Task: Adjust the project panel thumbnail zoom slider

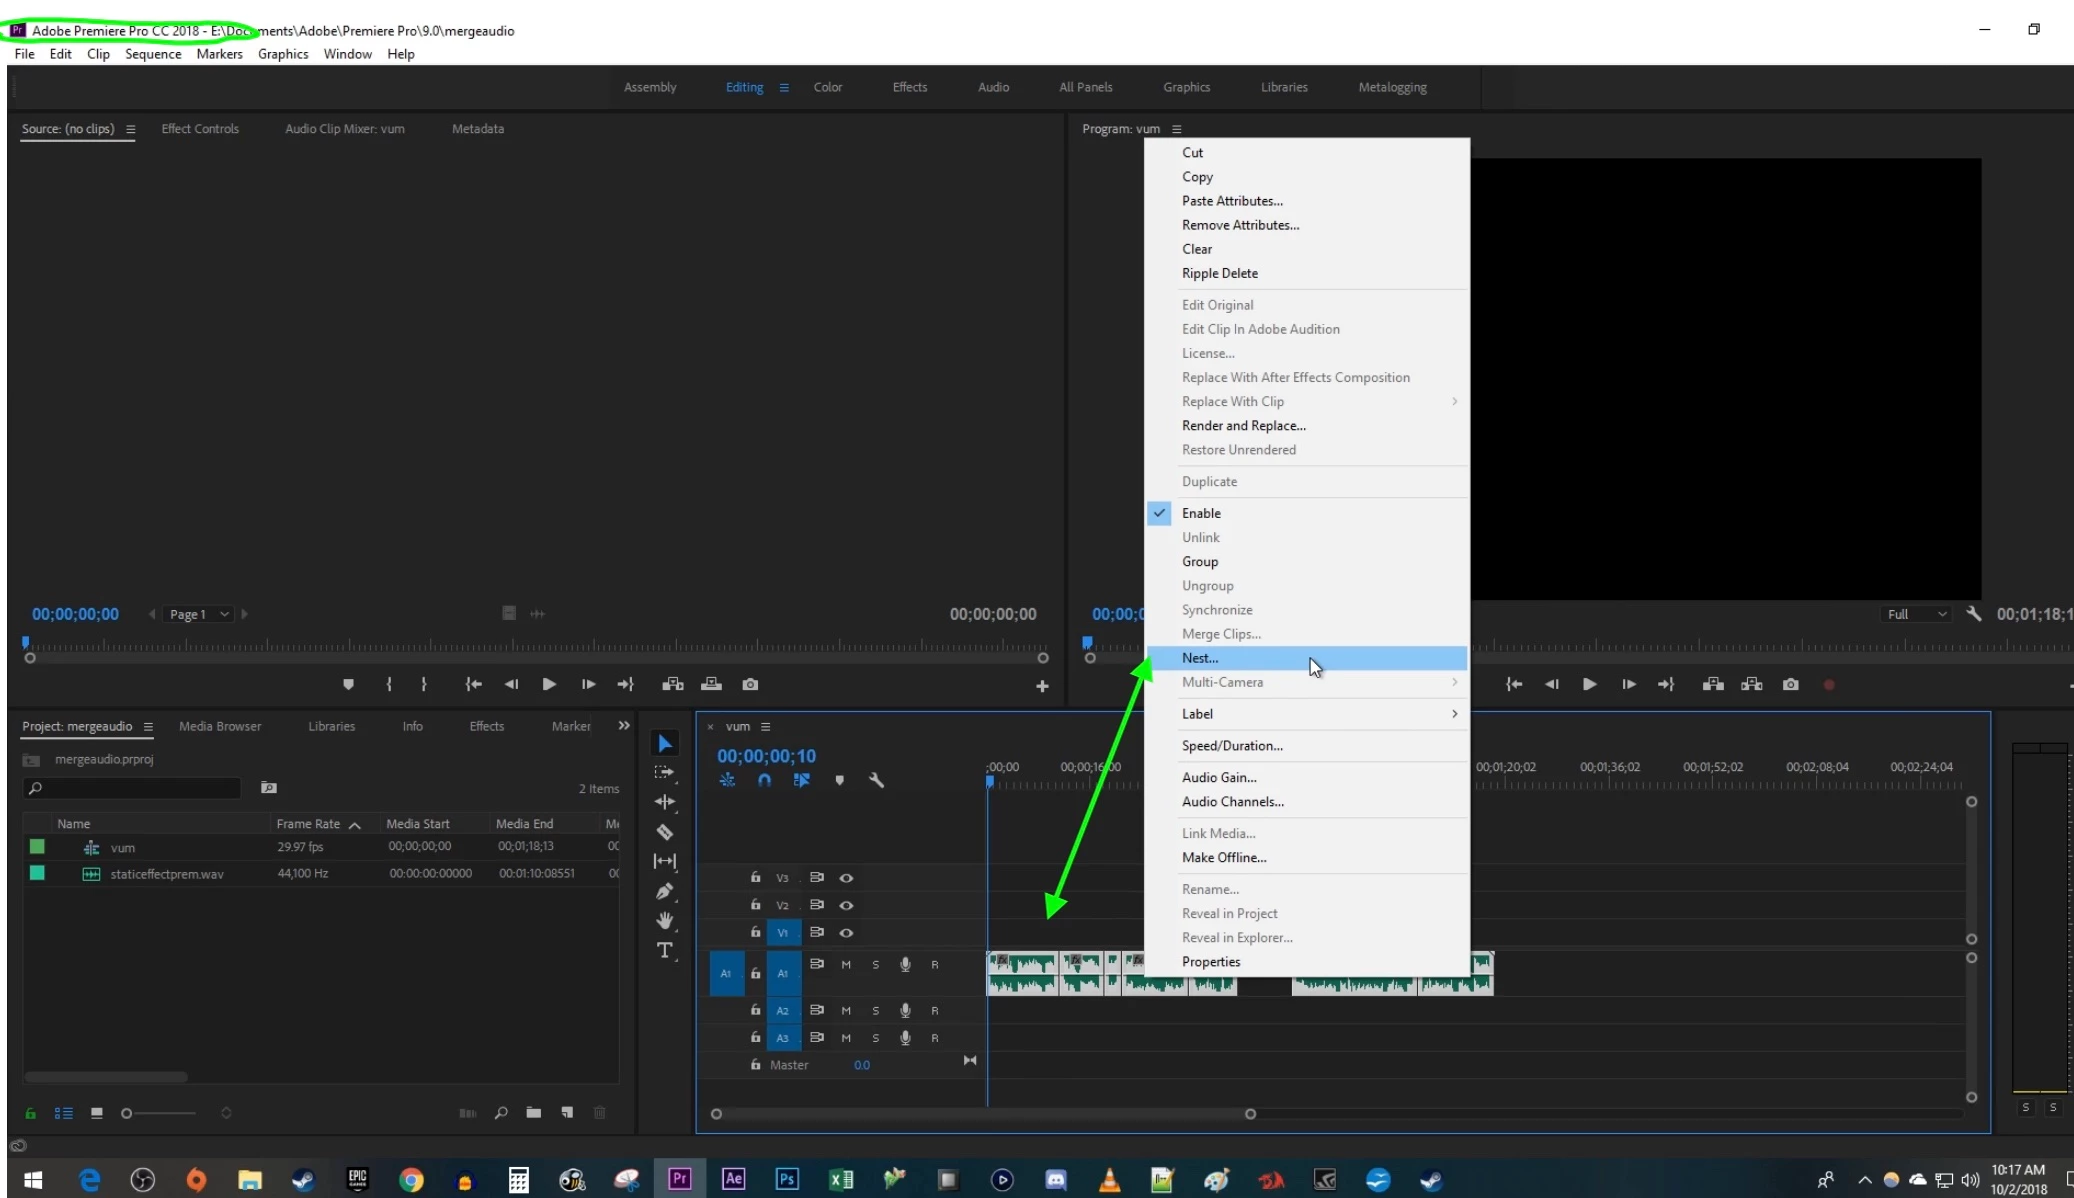Action: pyautogui.click(x=127, y=1113)
